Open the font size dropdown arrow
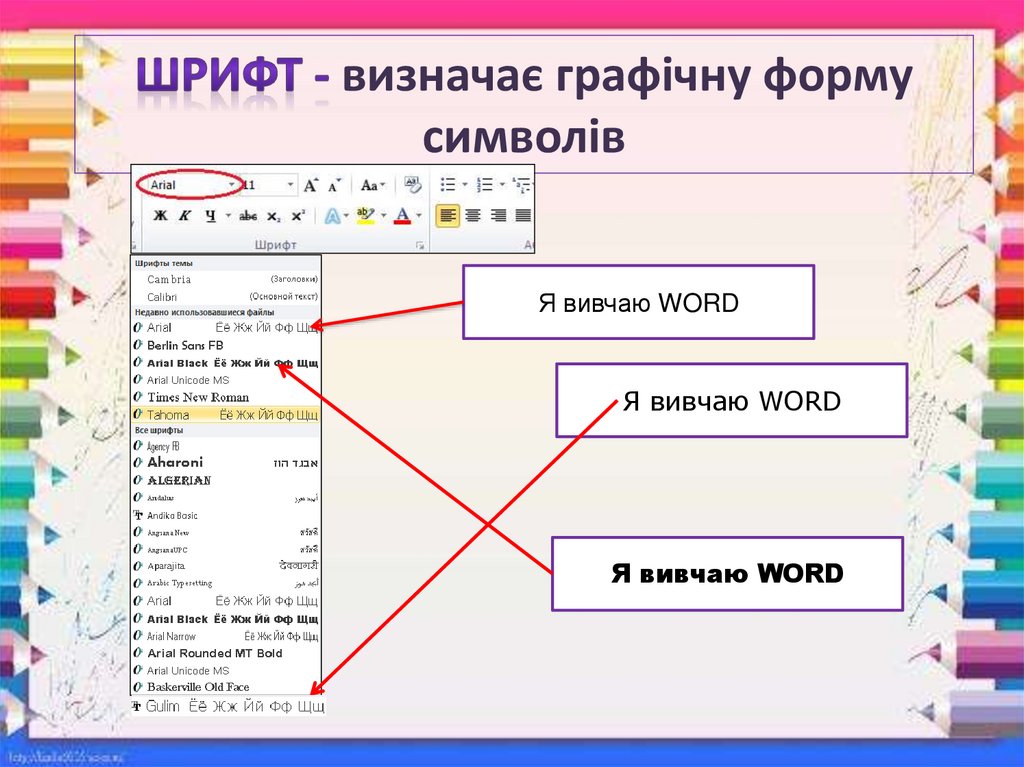Viewport: 1024px width, 767px height. pyautogui.click(x=291, y=185)
